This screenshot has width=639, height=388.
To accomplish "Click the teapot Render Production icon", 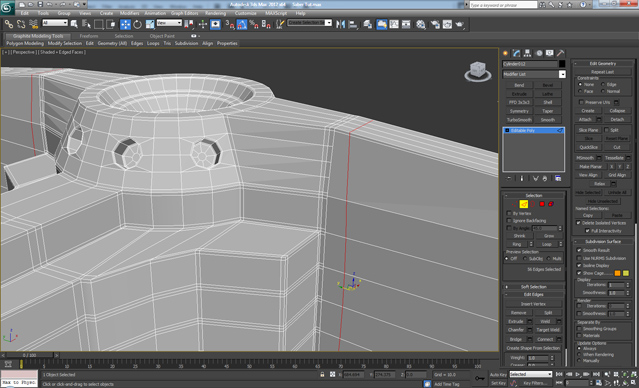I will pos(460,24).
